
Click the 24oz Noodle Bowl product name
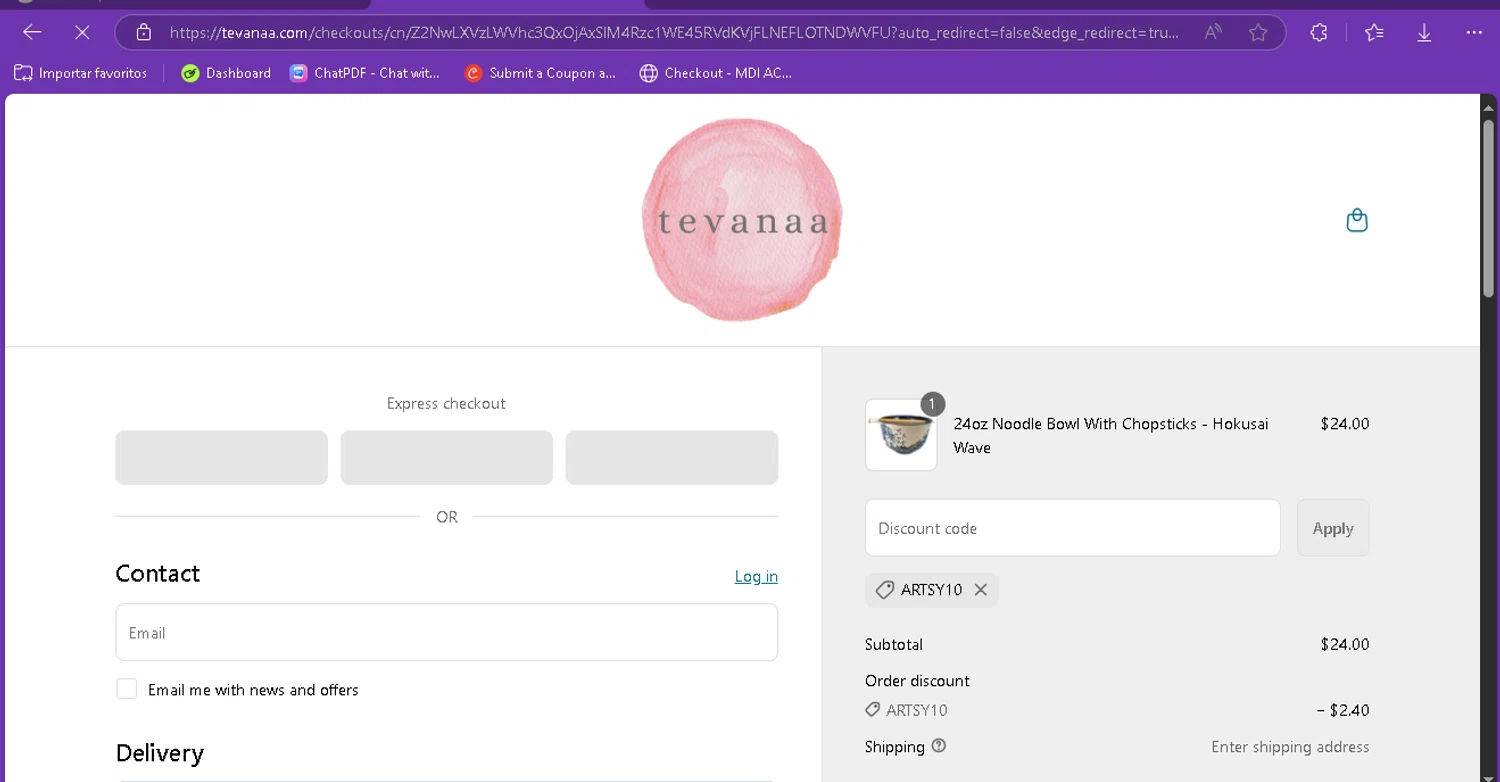tap(1110, 436)
